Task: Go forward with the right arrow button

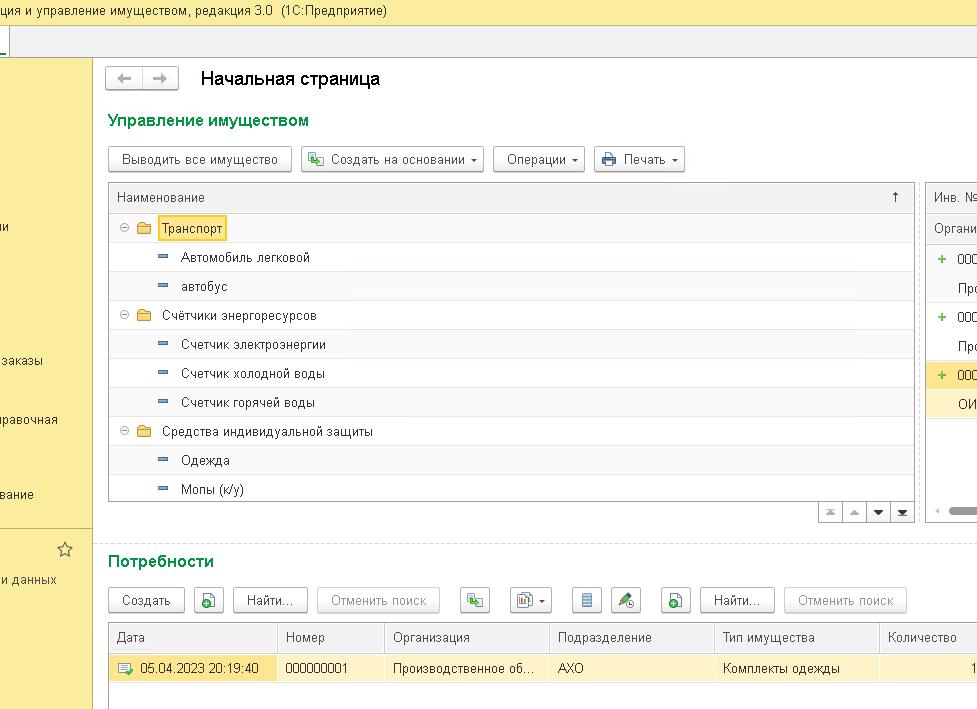Action: [x=160, y=79]
